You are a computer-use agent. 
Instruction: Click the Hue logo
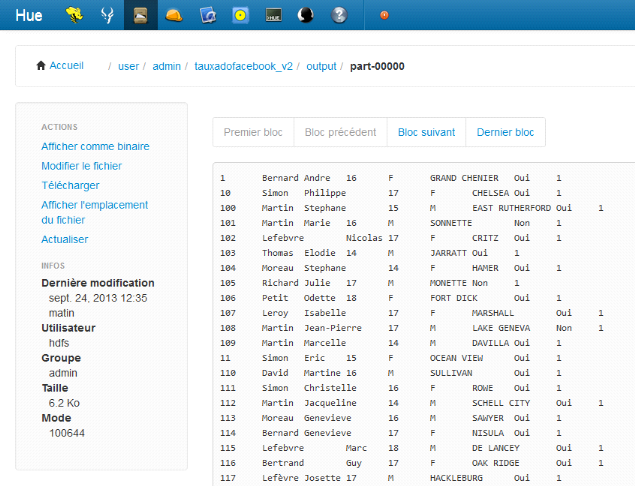point(28,15)
